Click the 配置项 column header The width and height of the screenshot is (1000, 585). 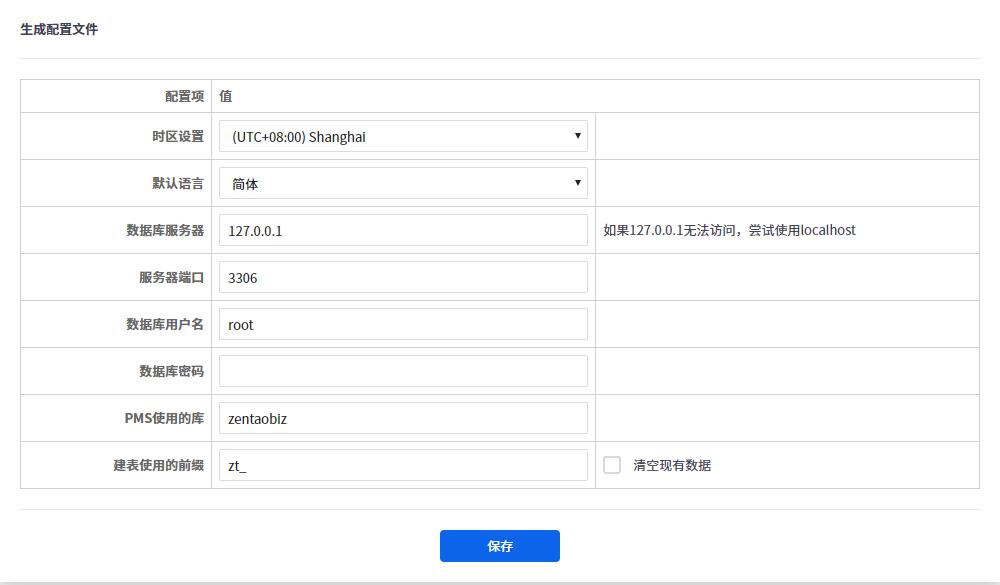(x=184, y=96)
